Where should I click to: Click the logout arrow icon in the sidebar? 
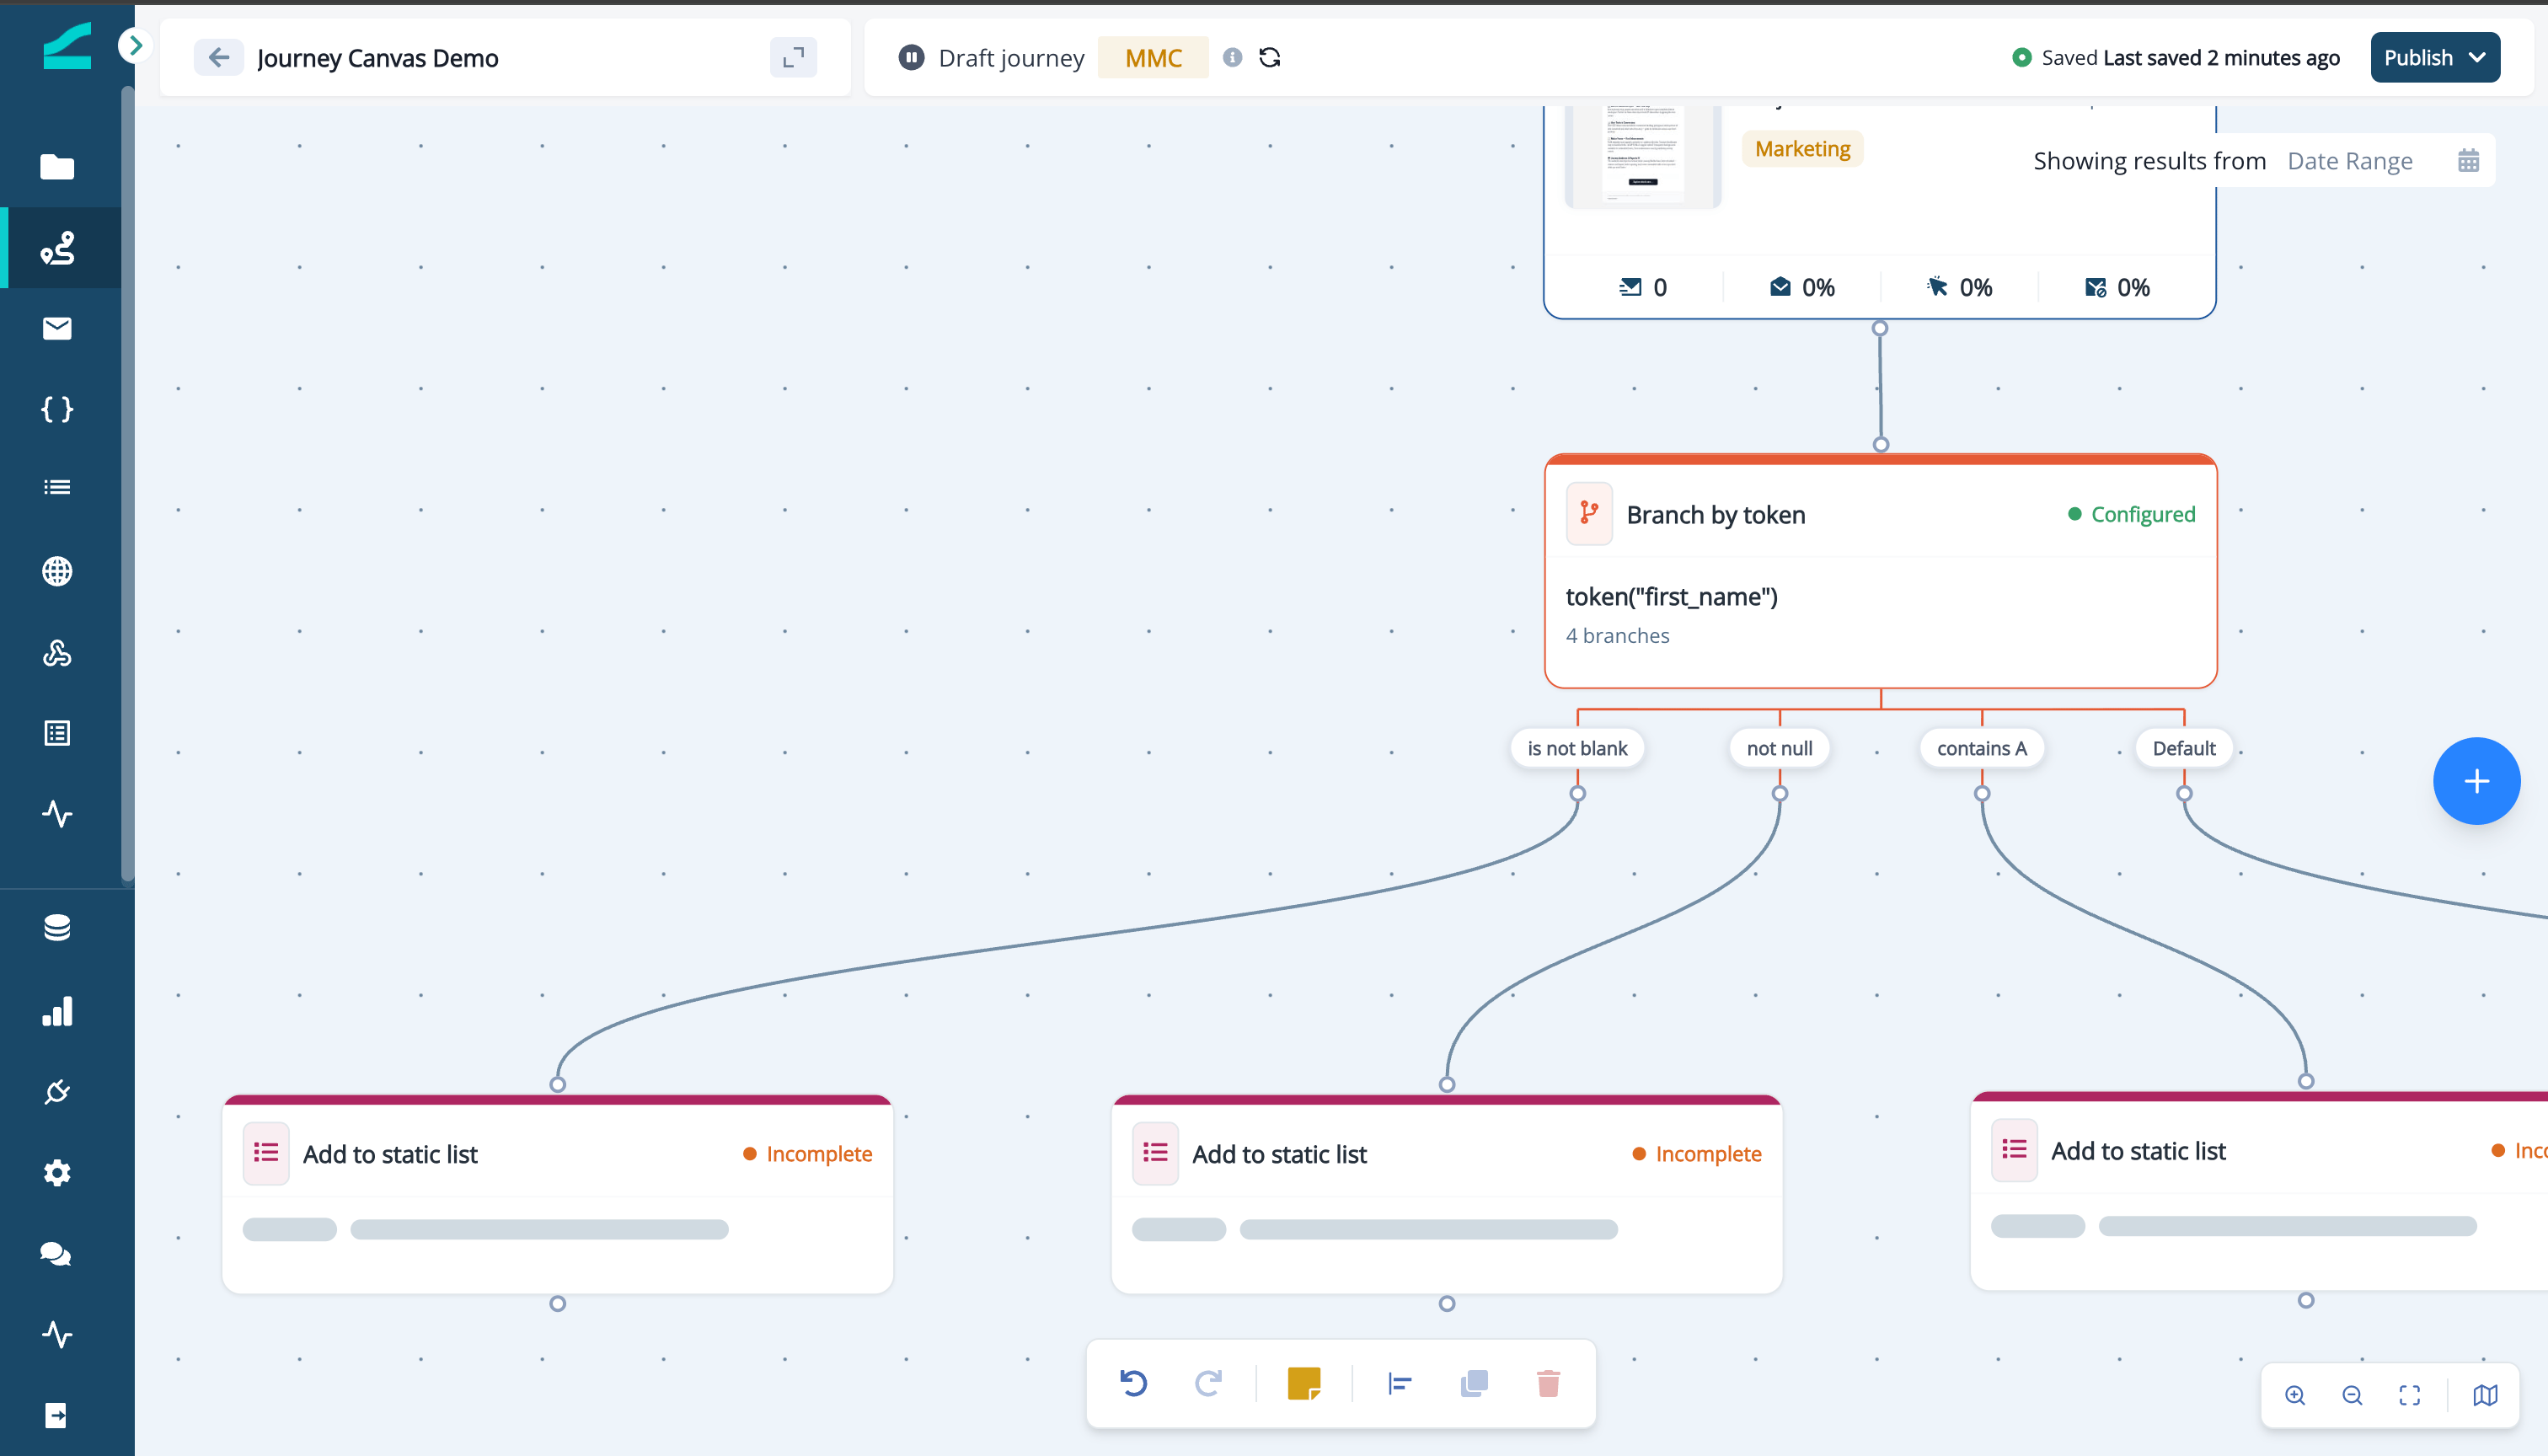tap(57, 1415)
